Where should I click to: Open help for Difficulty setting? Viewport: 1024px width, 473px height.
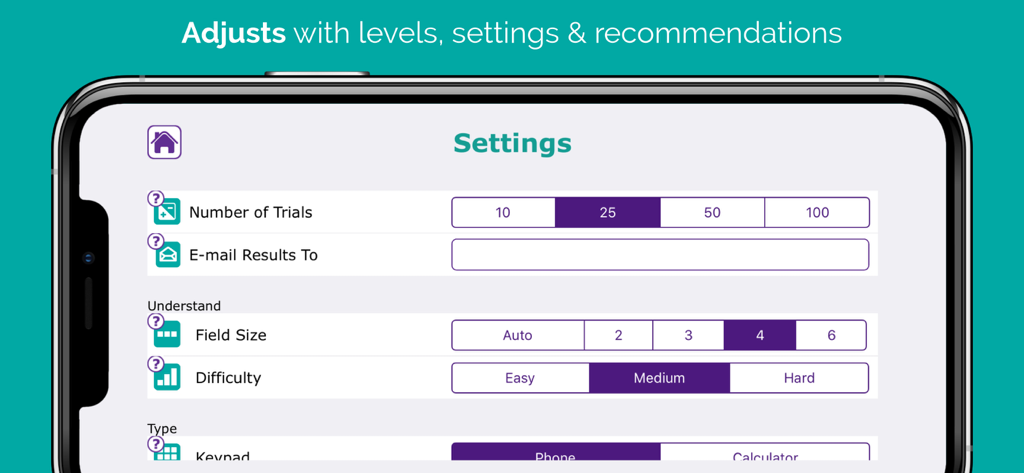point(155,364)
